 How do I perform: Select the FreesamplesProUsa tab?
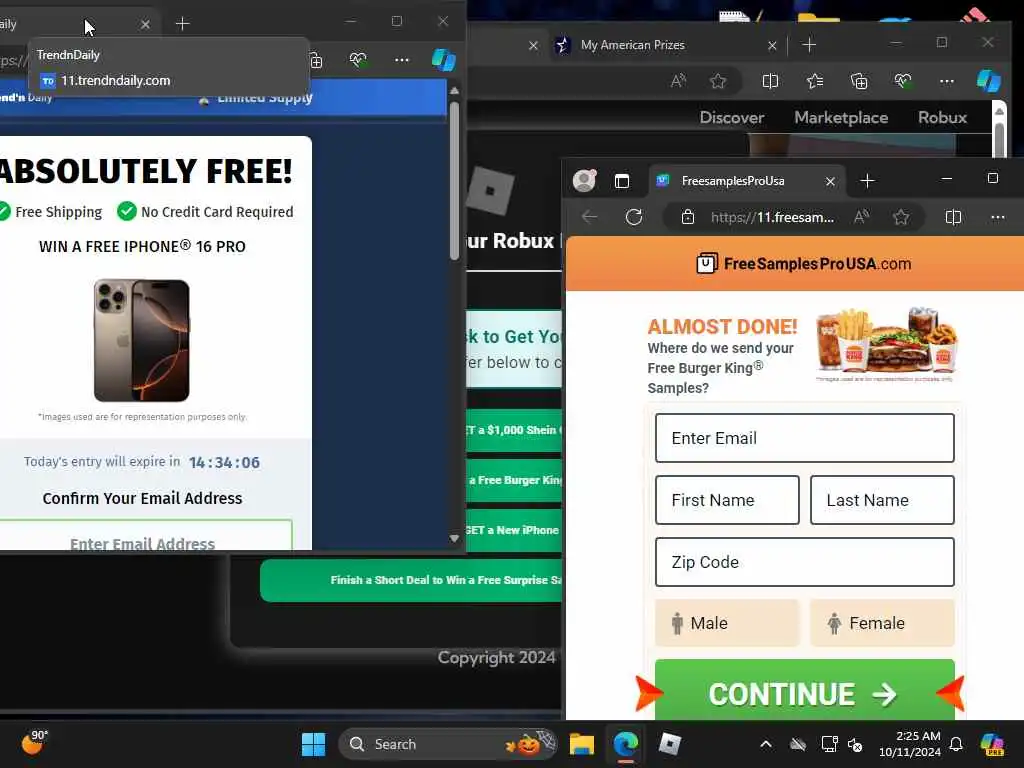pos(747,181)
